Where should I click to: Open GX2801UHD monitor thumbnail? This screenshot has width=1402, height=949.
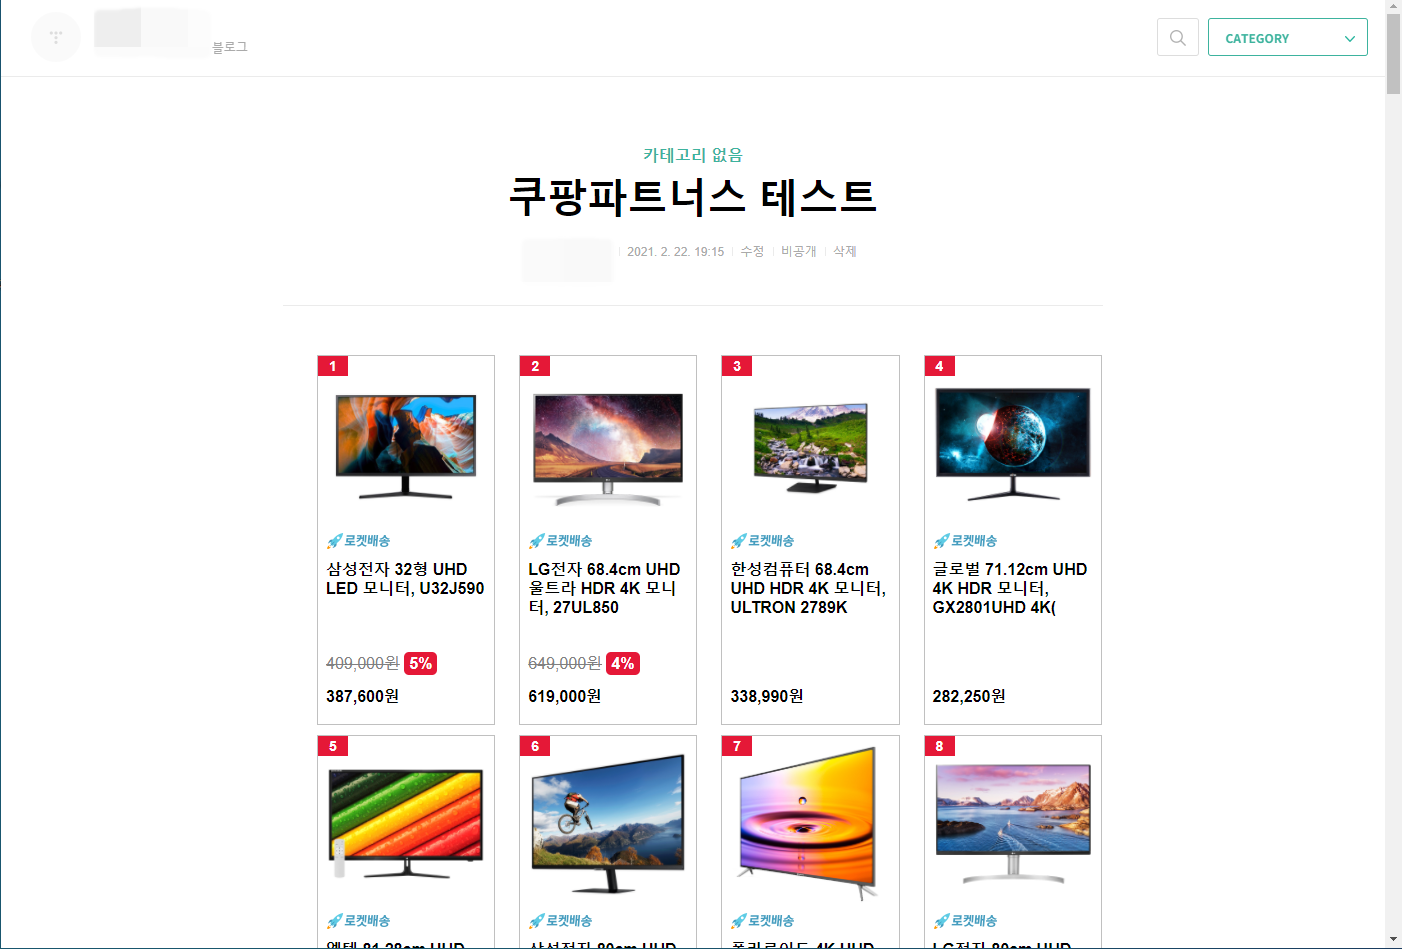pos(1013,444)
